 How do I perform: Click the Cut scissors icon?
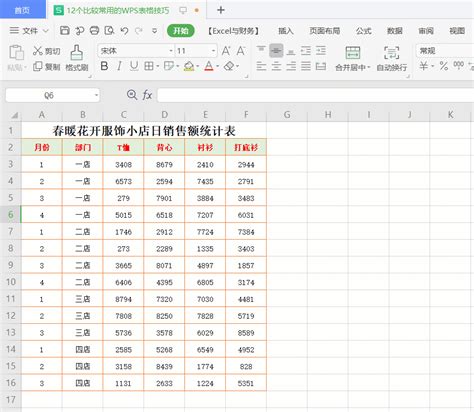pos(38,51)
